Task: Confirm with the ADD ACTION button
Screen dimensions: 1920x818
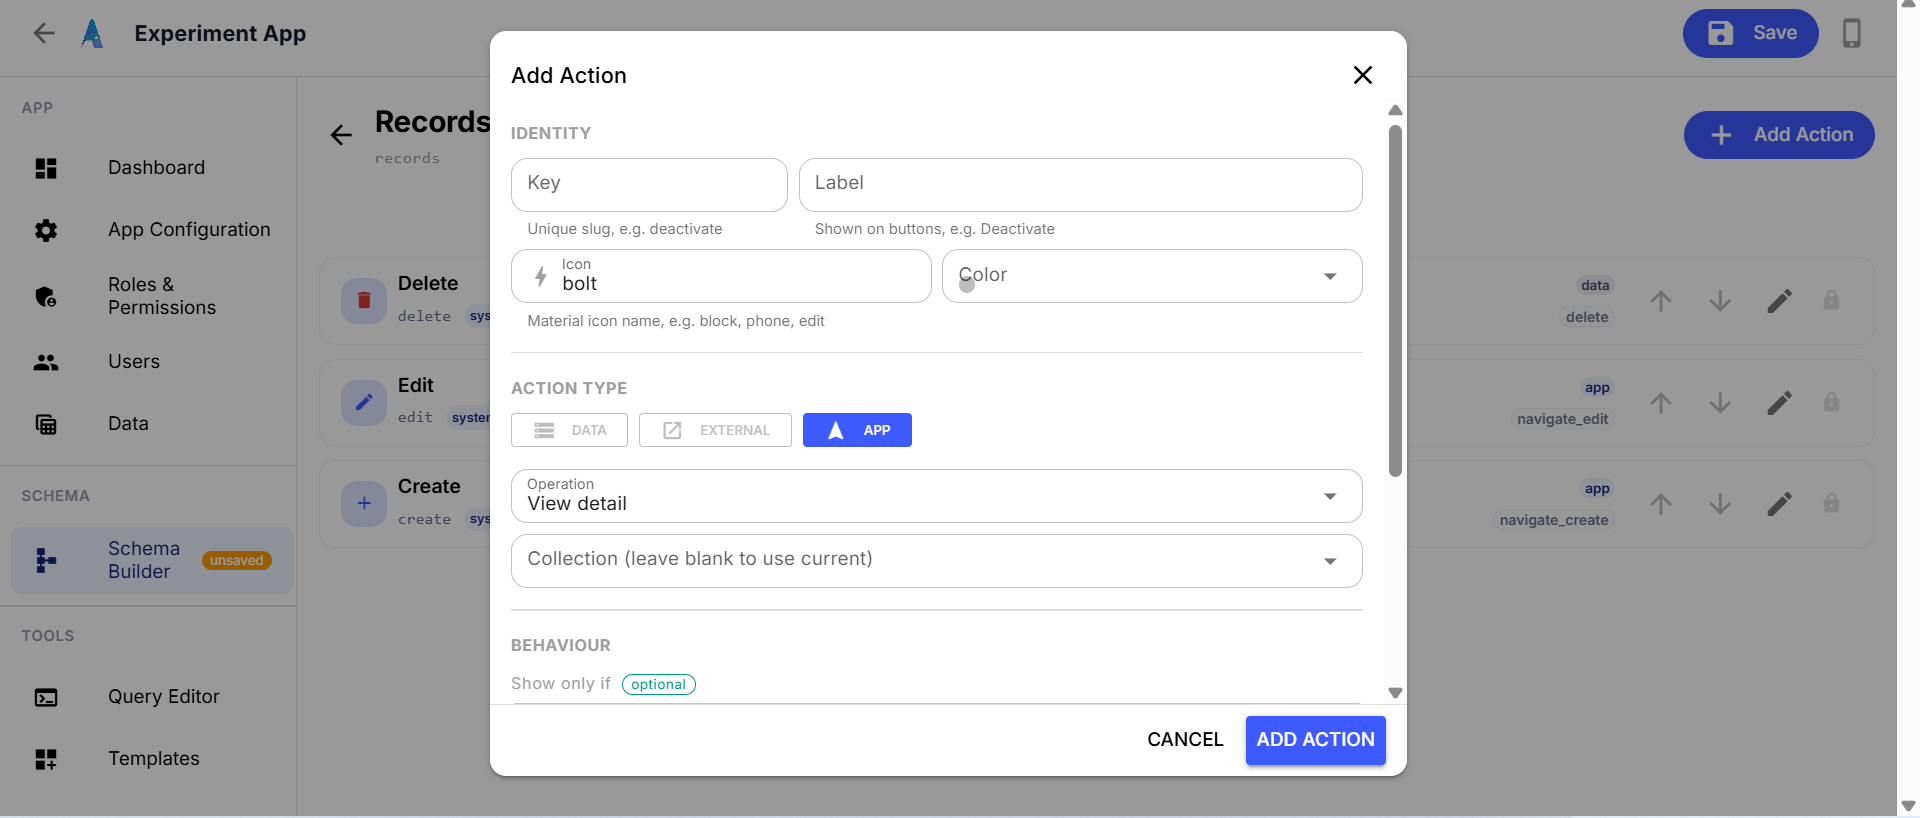Action: 1315,740
